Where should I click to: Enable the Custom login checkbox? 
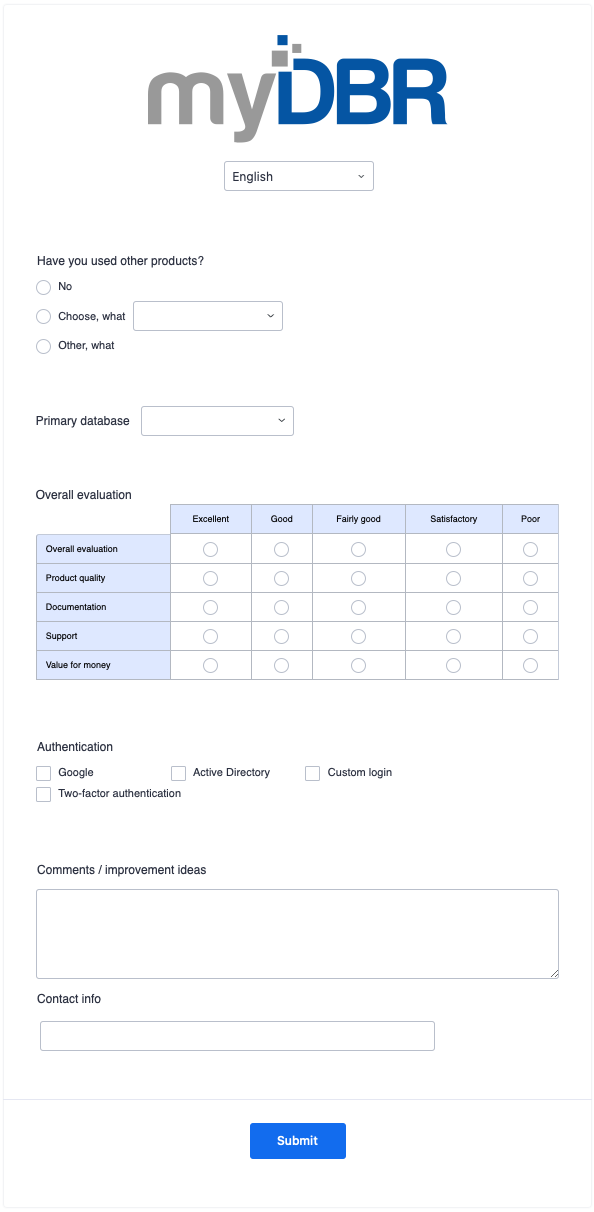click(x=312, y=773)
